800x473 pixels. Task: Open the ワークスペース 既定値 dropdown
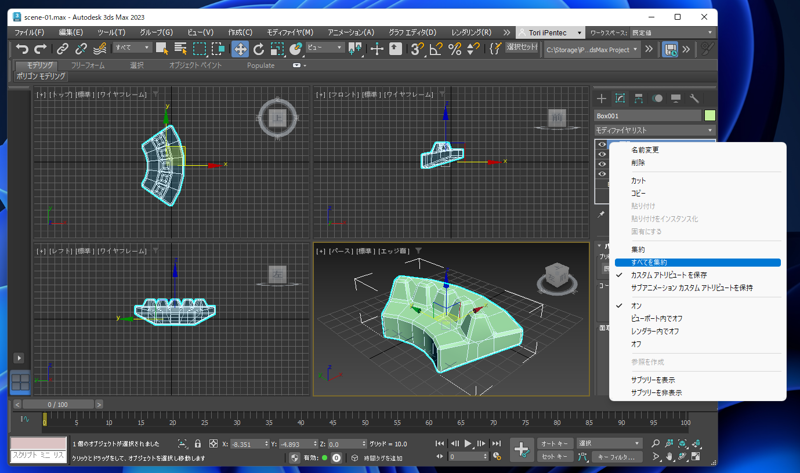click(x=672, y=33)
